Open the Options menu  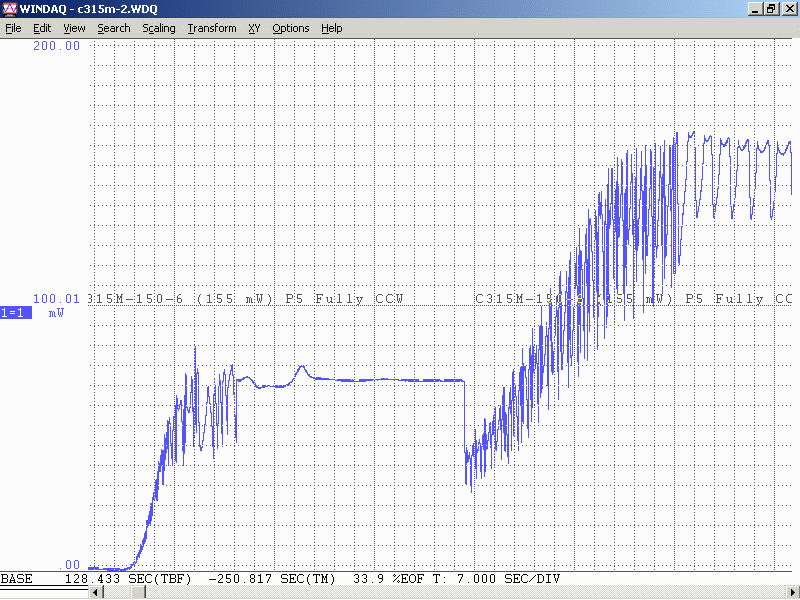(291, 28)
